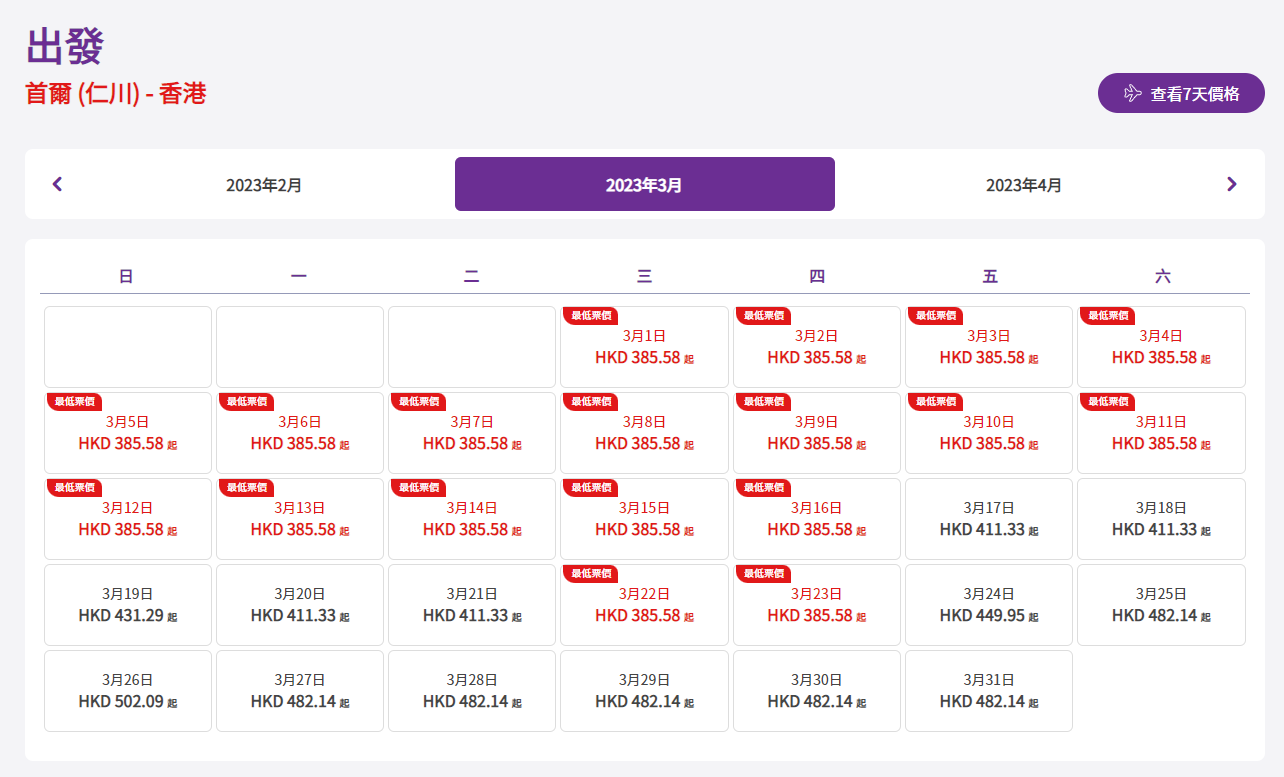Choose 3月14日 lowest fare date
Image resolution: width=1284 pixels, height=777 pixels.
click(472, 520)
